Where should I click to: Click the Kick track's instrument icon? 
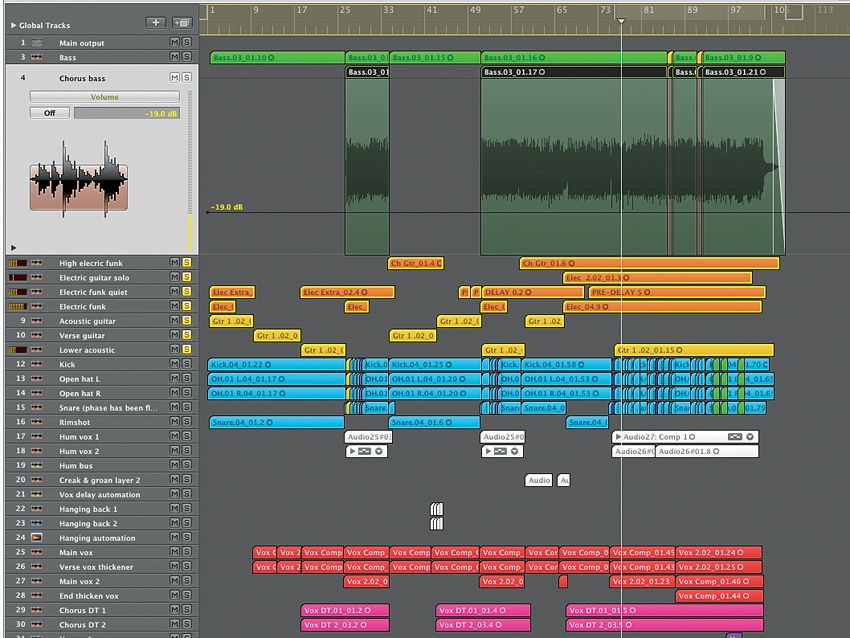35,364
